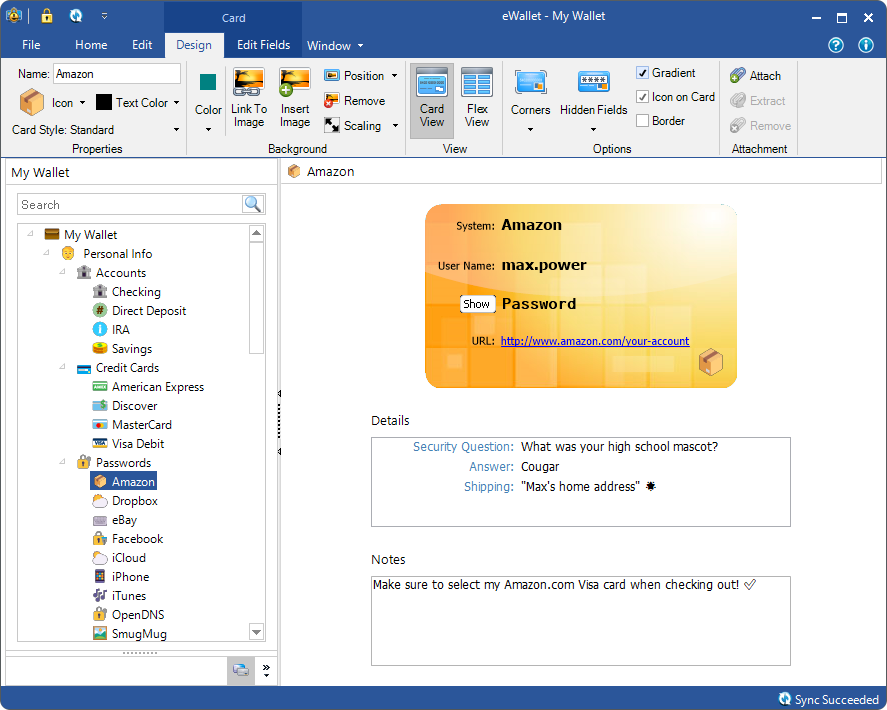The width and height of the screenshot is (887, 710).
Task: Click in the Notes text area
Action: click(580, 621)
